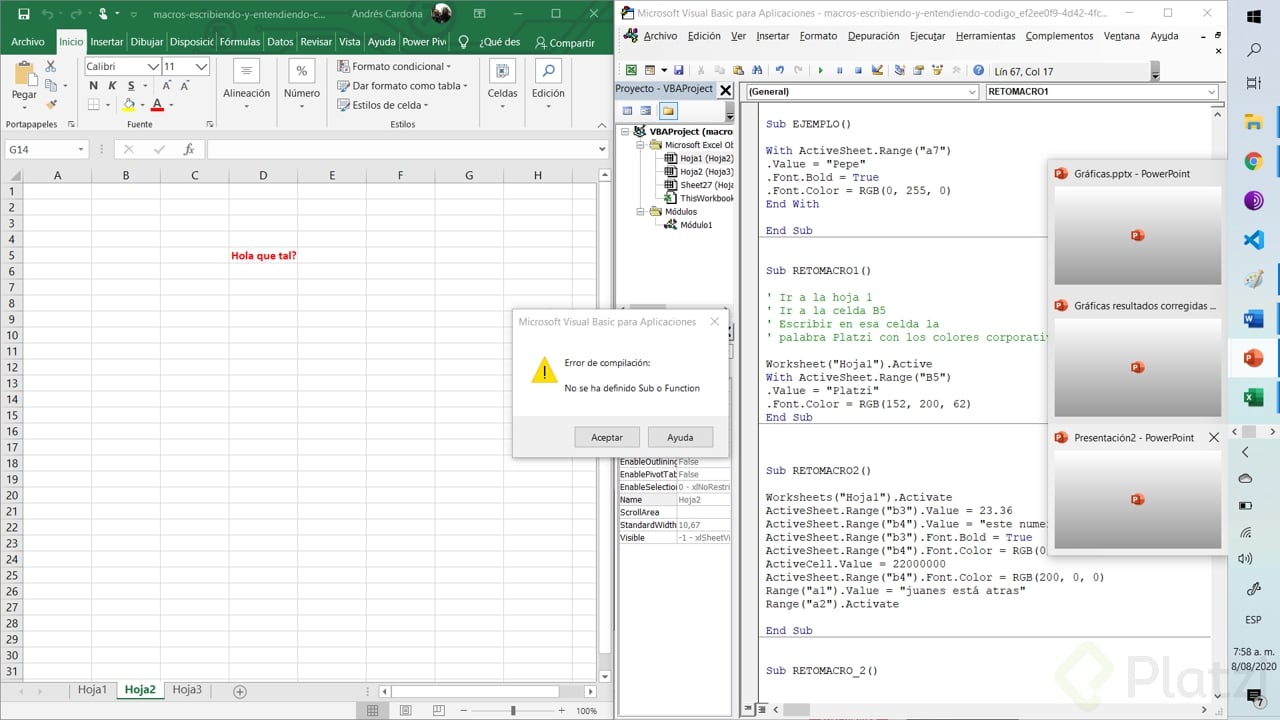The height and width of the screenshot is (720, 1280).
Task: Switch to the Hoja1 sheet tab
Action: 92,690
